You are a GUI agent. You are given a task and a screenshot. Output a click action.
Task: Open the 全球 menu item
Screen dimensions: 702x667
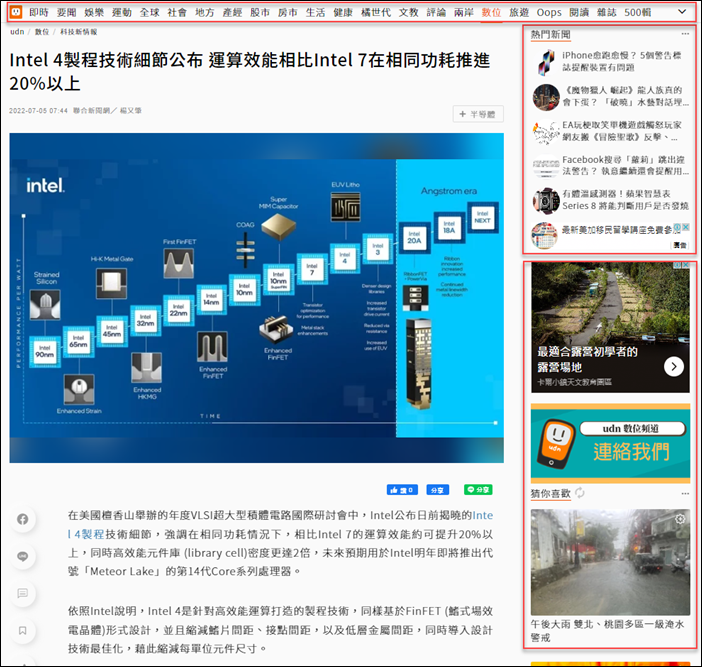pos(150,13)
